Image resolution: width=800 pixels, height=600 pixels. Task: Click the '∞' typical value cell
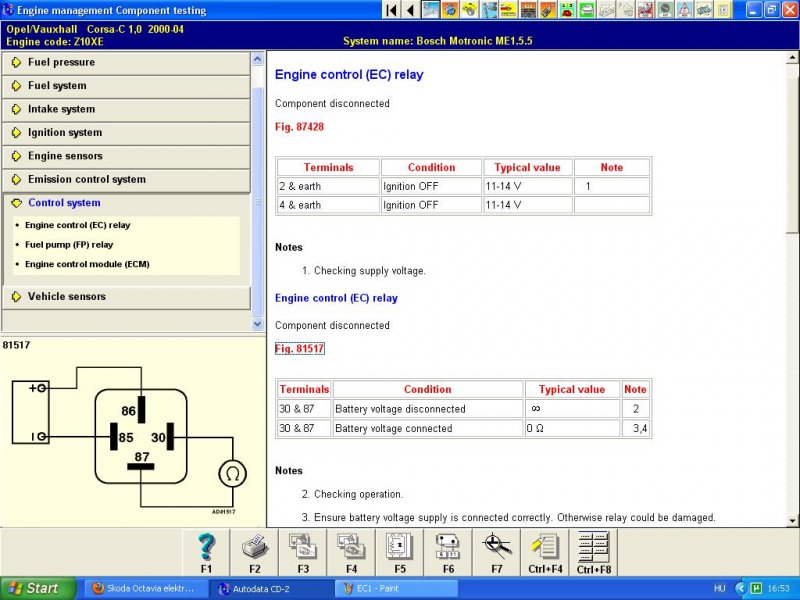(572, 409)
